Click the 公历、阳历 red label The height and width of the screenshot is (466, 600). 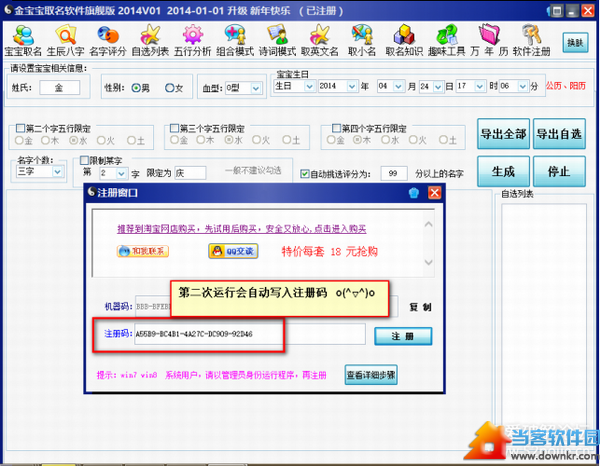(x=566, y=86)
